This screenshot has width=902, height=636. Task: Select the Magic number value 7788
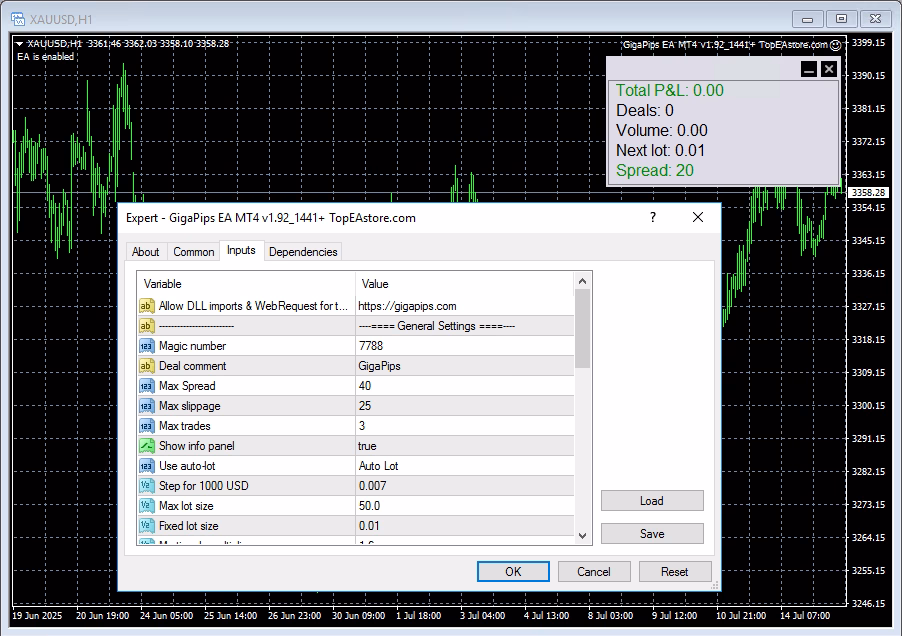coord(464,346)
